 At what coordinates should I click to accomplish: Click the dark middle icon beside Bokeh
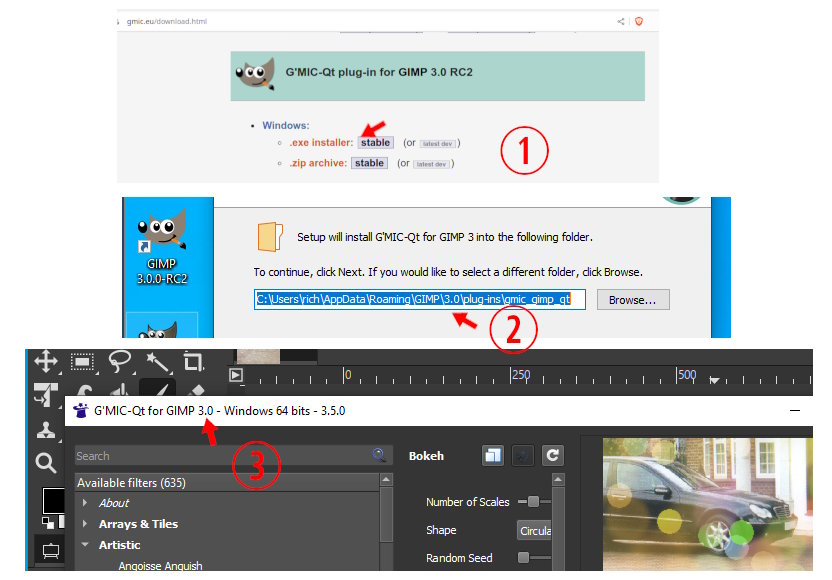[x=523, y=455]
